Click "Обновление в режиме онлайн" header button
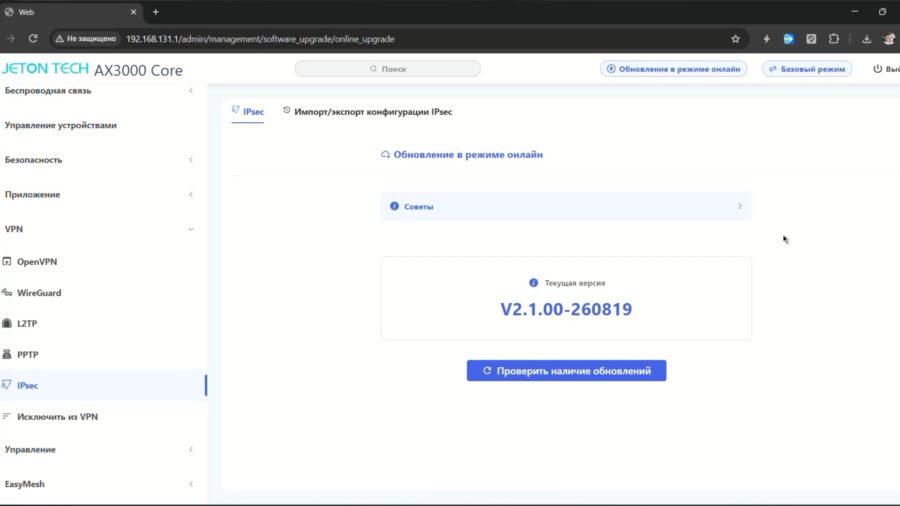Viewport: 900px width, 506px height. 673,69
